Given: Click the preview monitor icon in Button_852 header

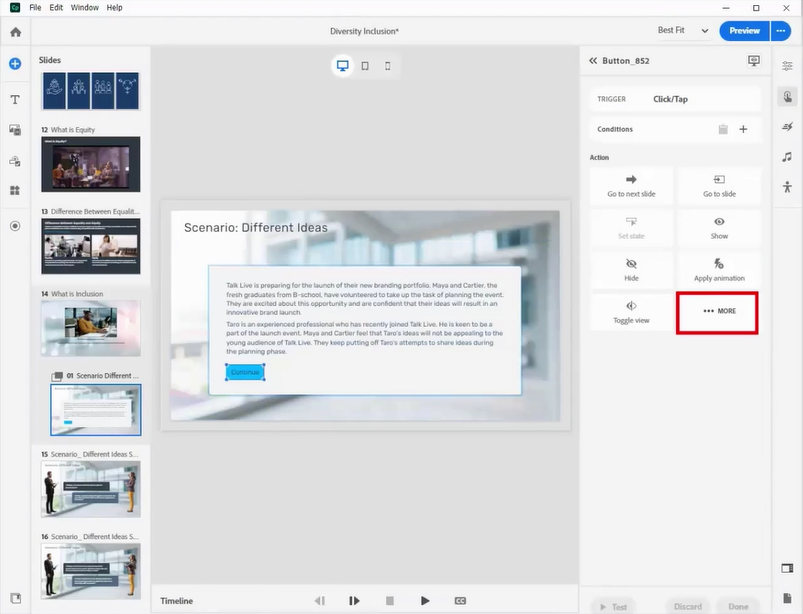Looking at the screenshot, I should (754, 60).
